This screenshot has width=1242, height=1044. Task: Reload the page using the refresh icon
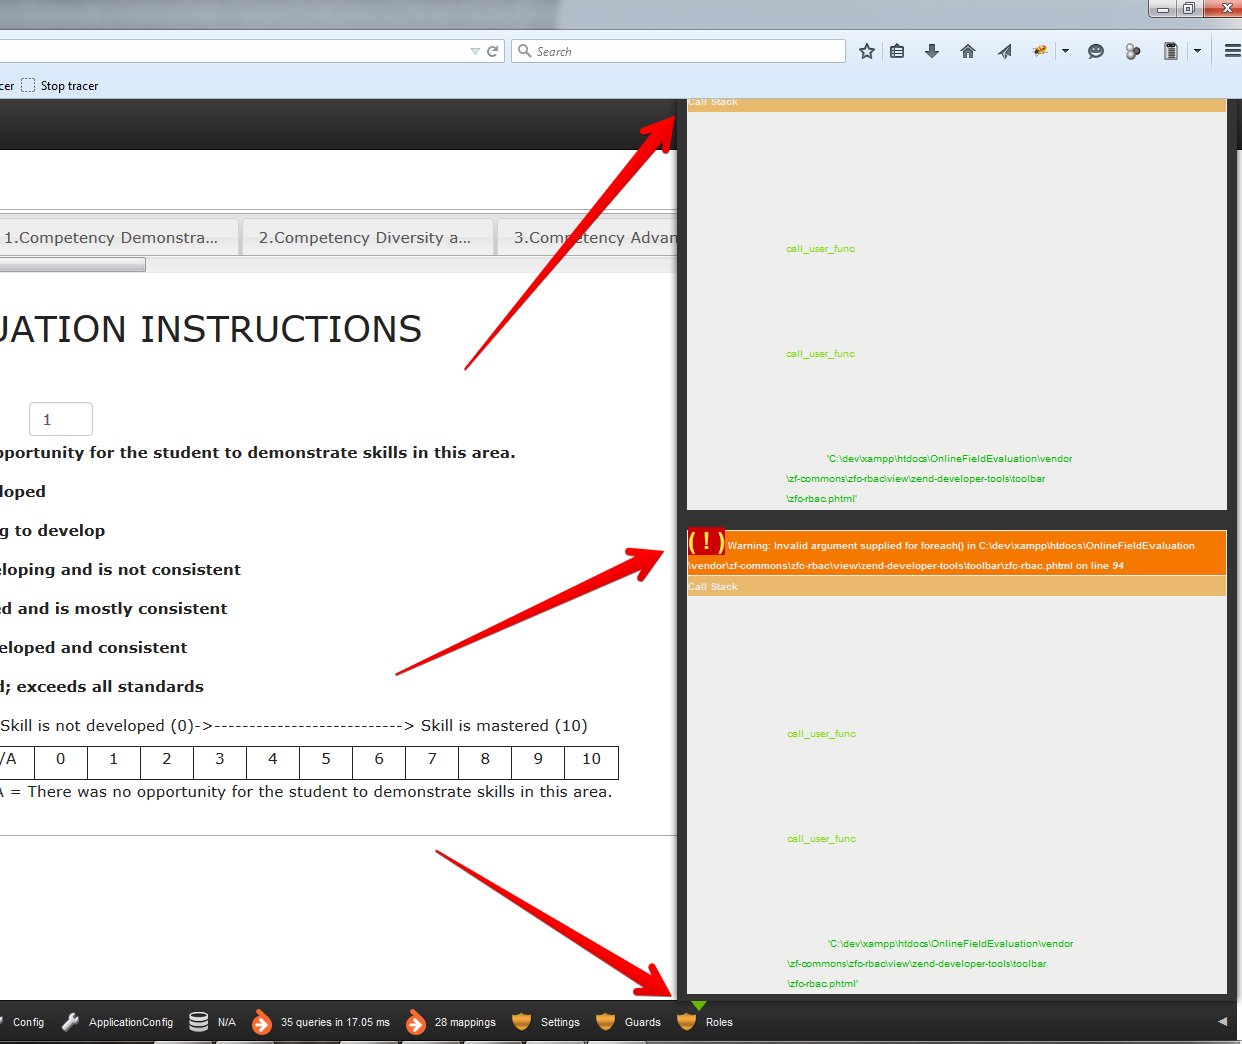pyautogui.click(x=492, y=51)
